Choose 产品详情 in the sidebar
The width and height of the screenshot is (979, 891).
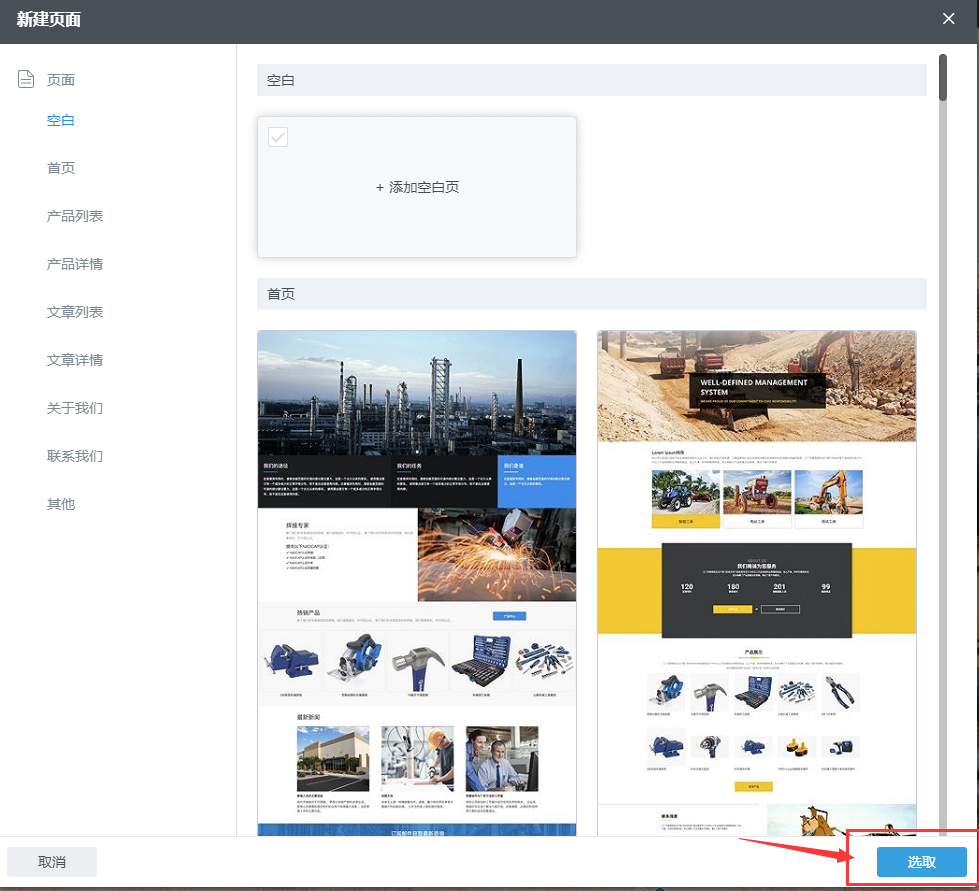click(75, 264)
